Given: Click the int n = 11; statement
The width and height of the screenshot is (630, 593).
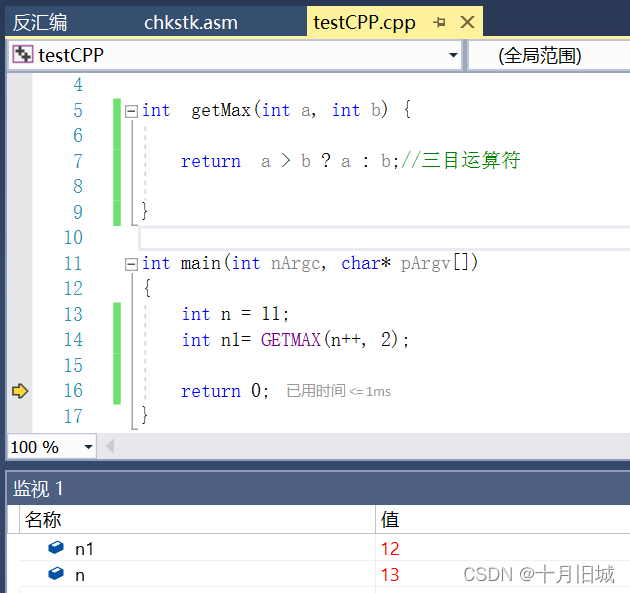Looking at the screenshot, I should pos(235,314).
